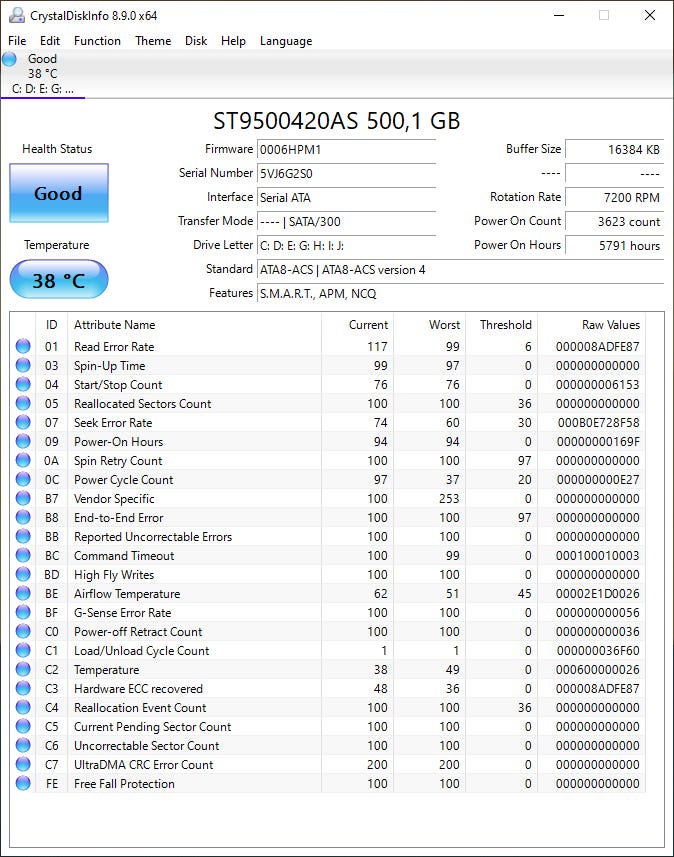Select the C: D: E: G: drive tab
Screen dimensions: 674x857
tap(42, 88)
